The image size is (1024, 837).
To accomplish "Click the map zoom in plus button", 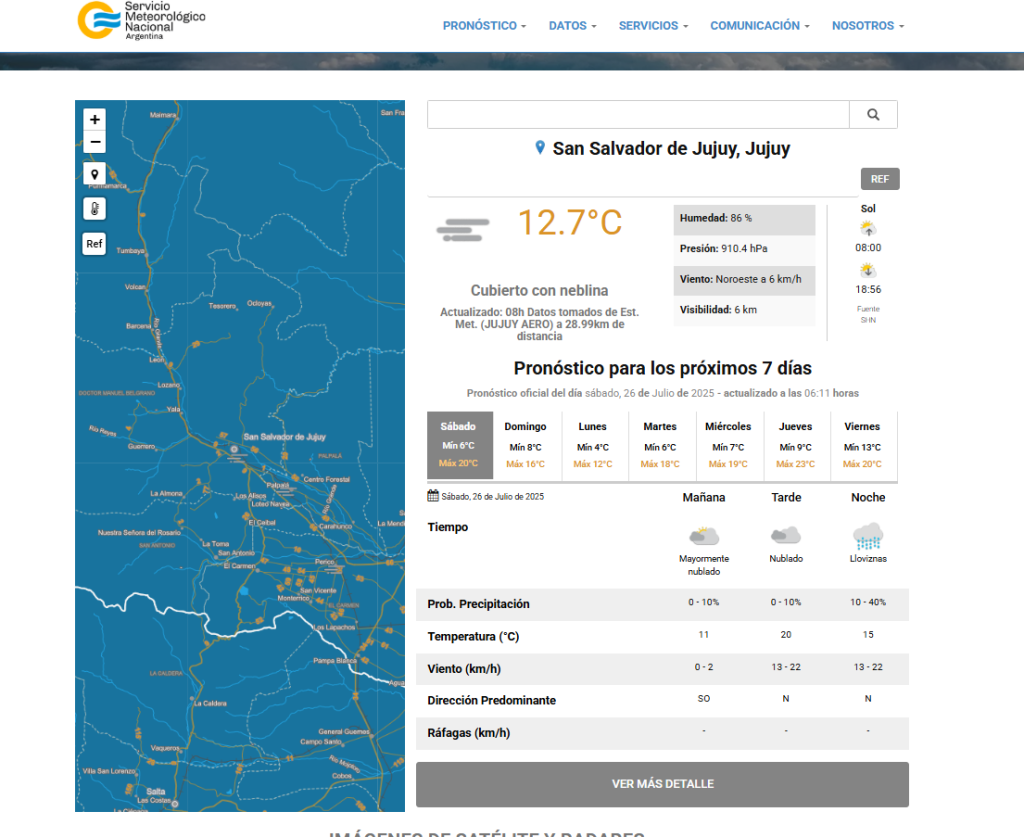I will pos(95,119).
